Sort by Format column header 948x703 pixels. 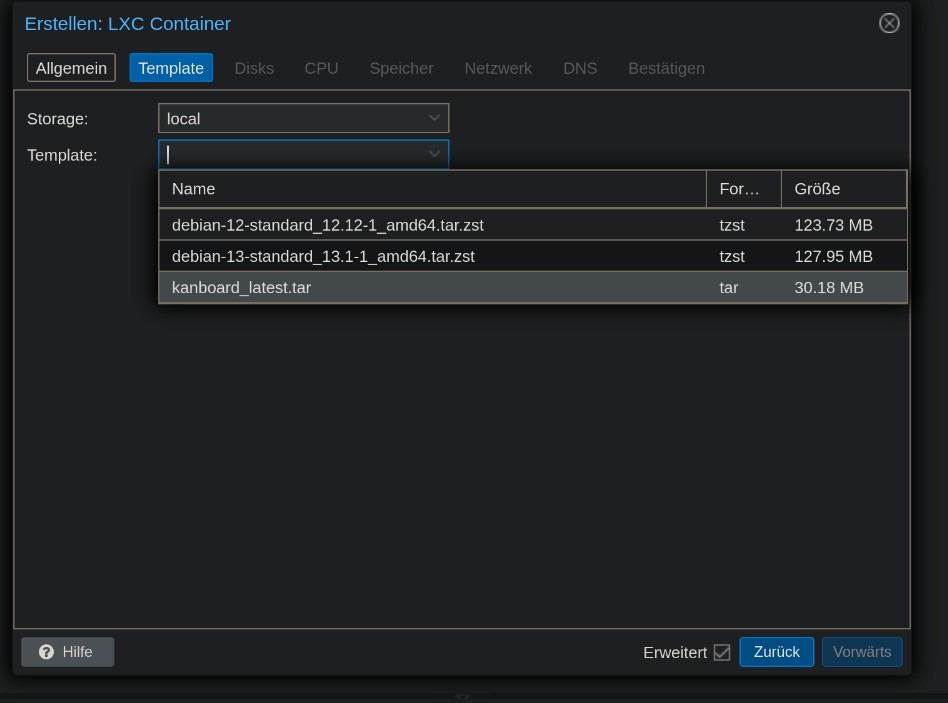coord(743,188)
